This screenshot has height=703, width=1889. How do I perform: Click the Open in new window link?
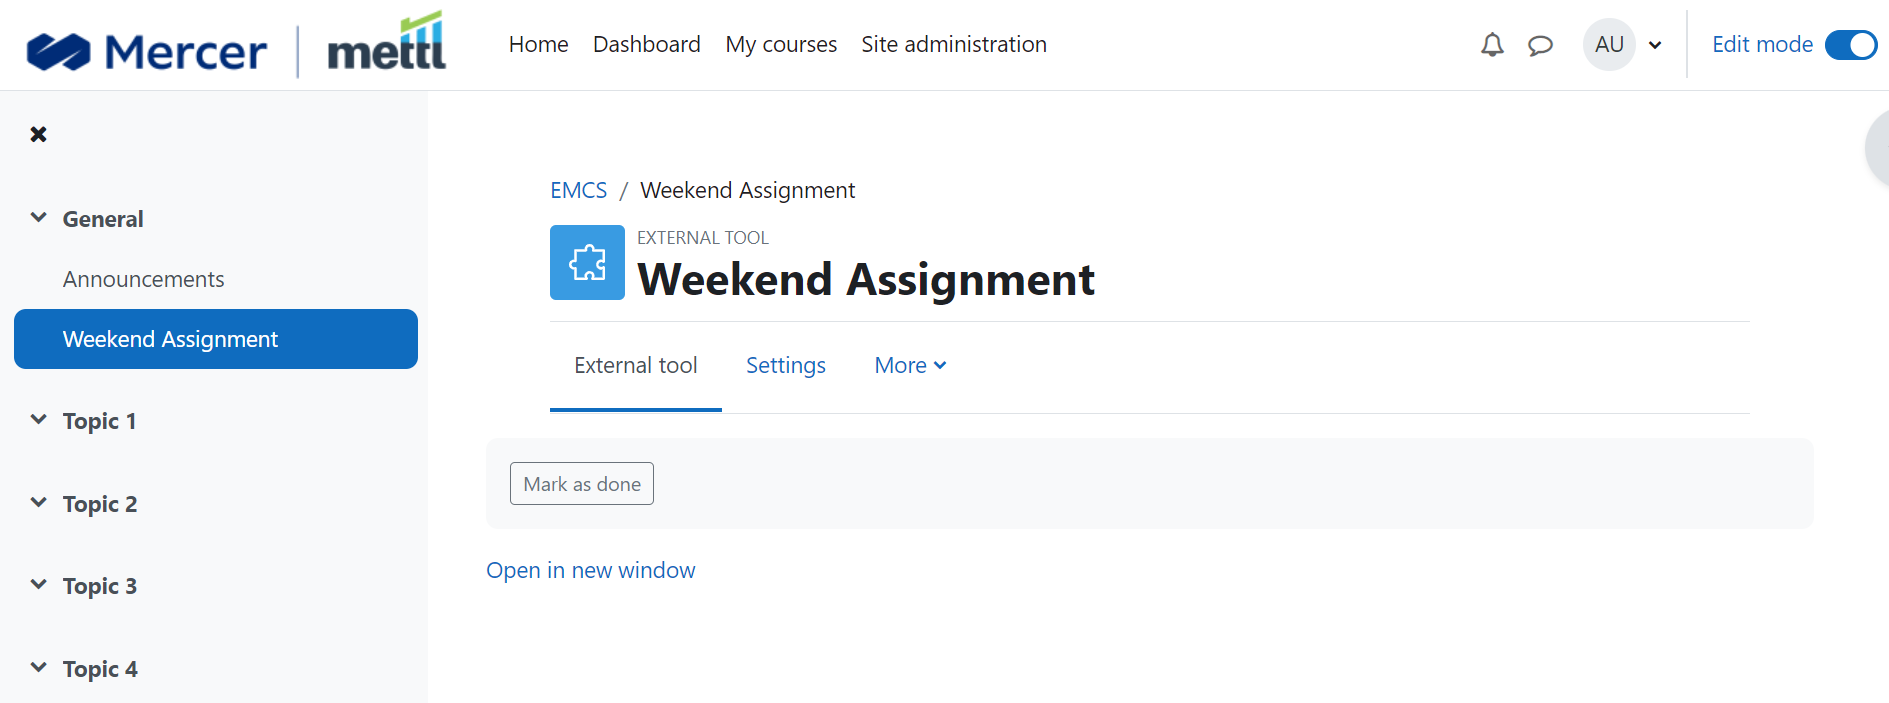(x=591, y=570)
